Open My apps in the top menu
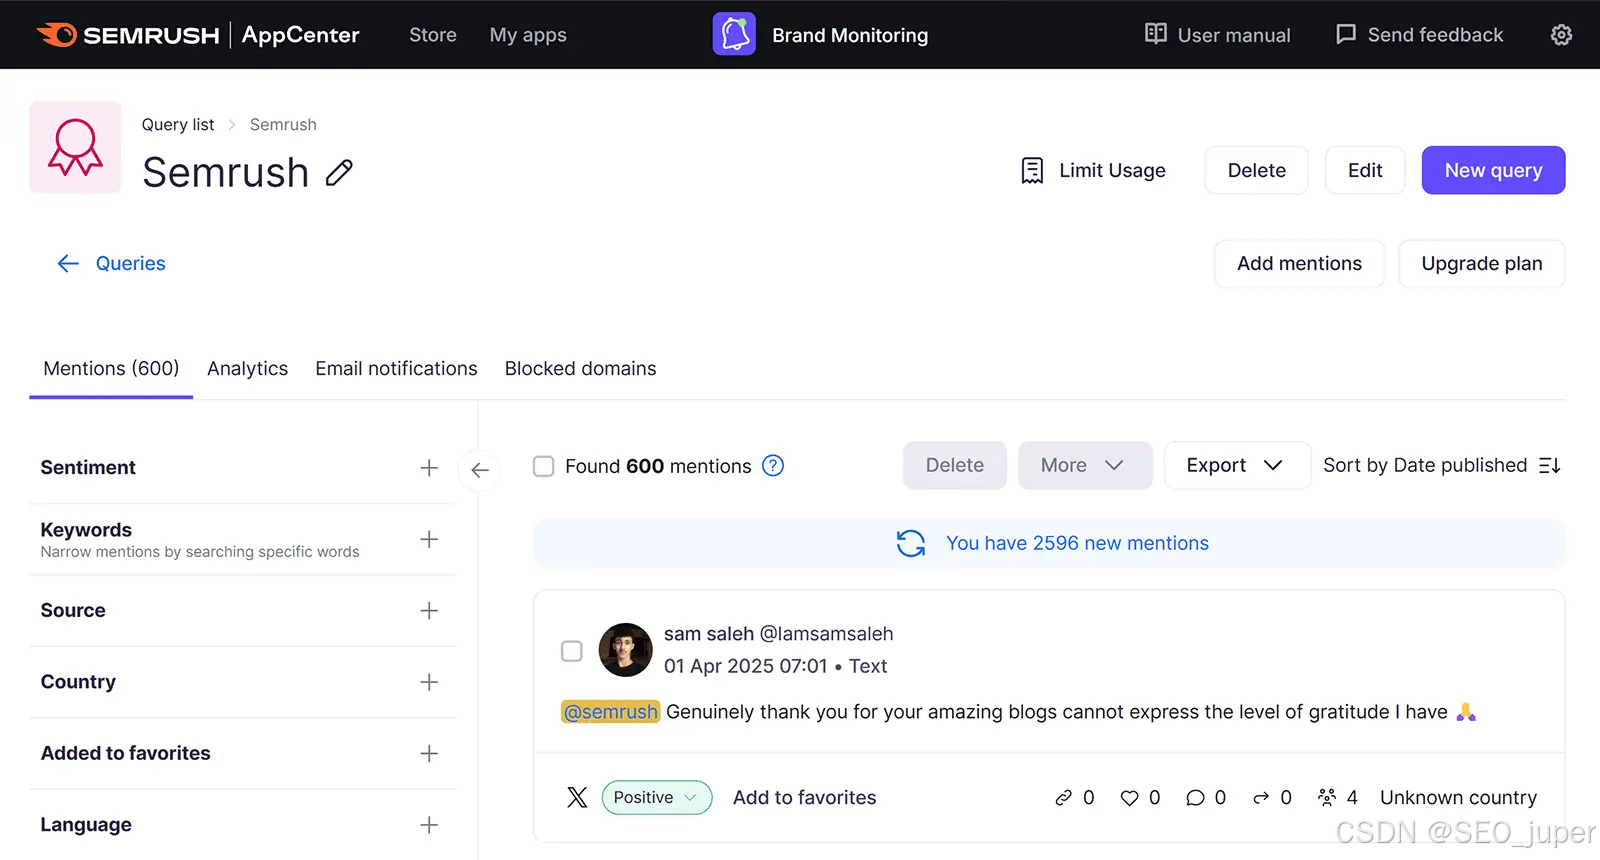The height and width of the screenshot is (860, 1600). 528,35
